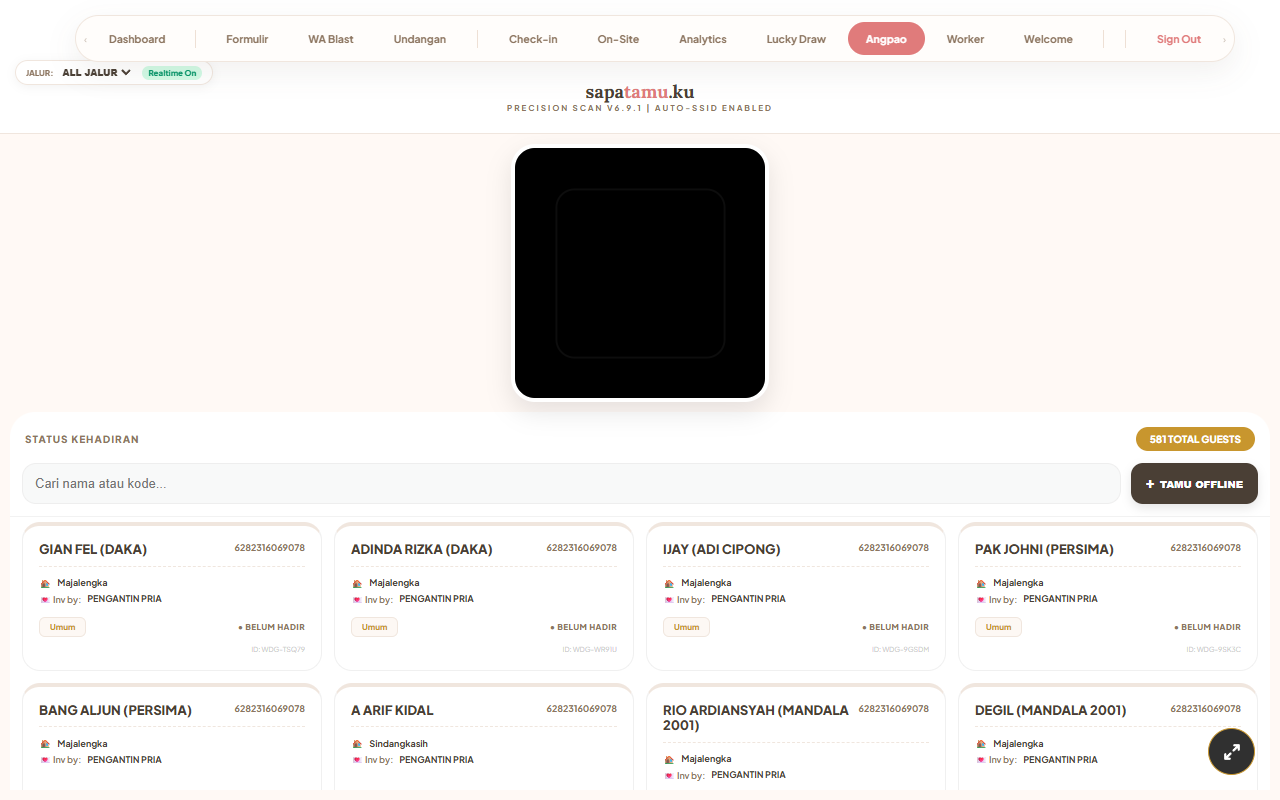Click the Sign Out link

tap(1179, 39)
